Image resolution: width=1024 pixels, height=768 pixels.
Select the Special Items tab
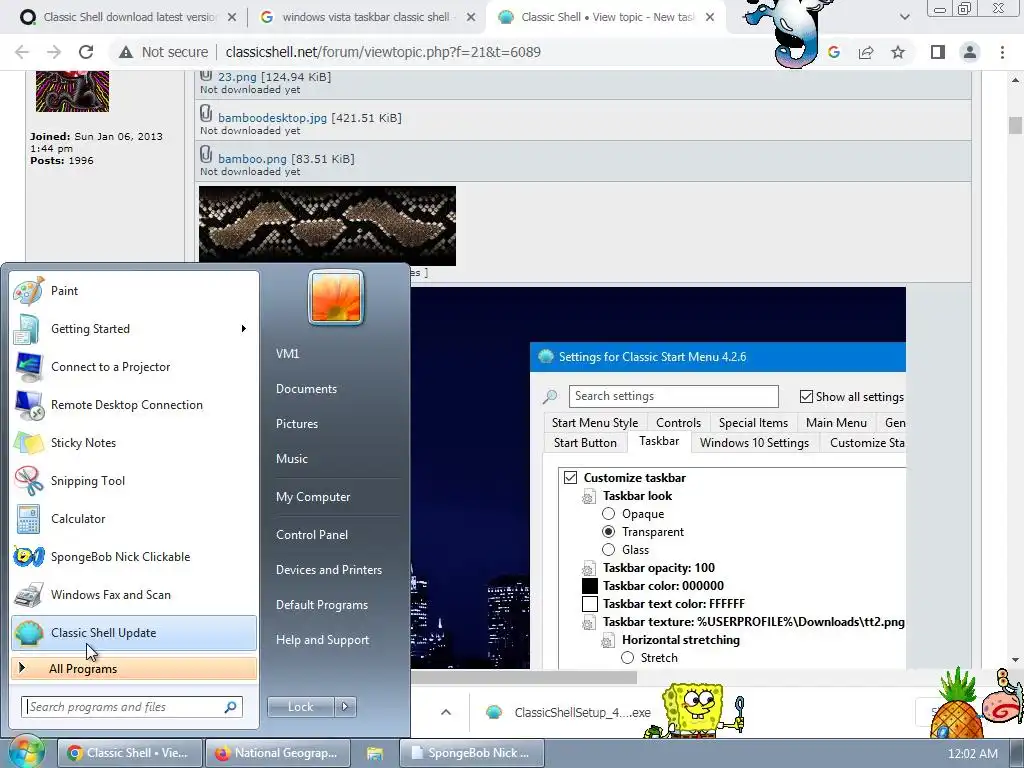[x=753, y=423]
